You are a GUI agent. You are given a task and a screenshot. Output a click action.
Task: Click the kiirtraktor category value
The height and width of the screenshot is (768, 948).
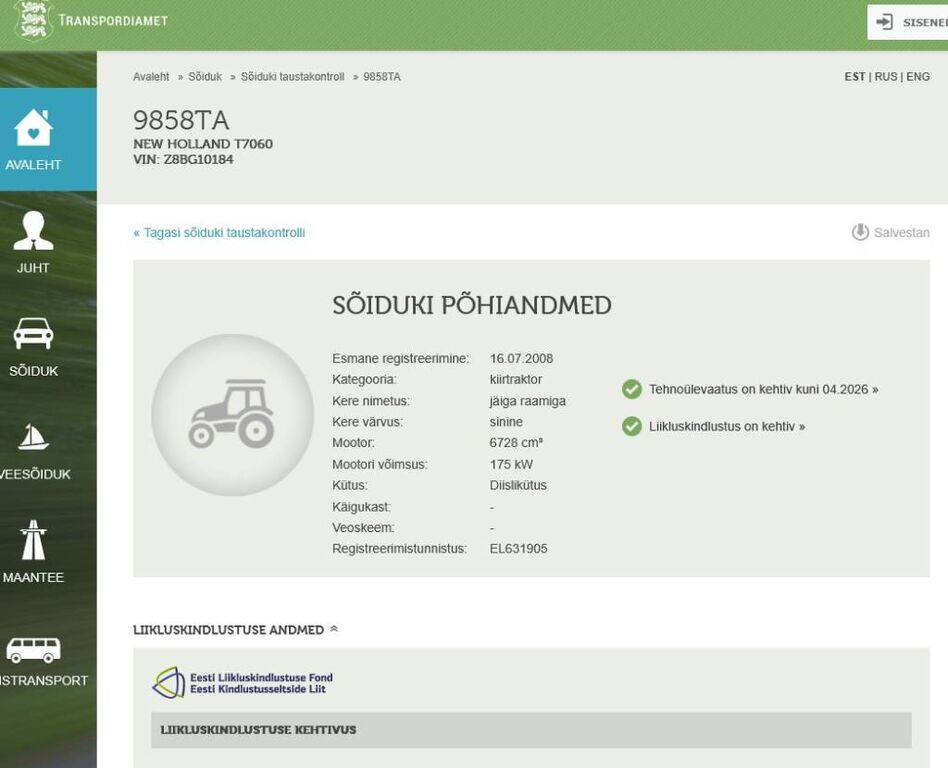[516, 379]
